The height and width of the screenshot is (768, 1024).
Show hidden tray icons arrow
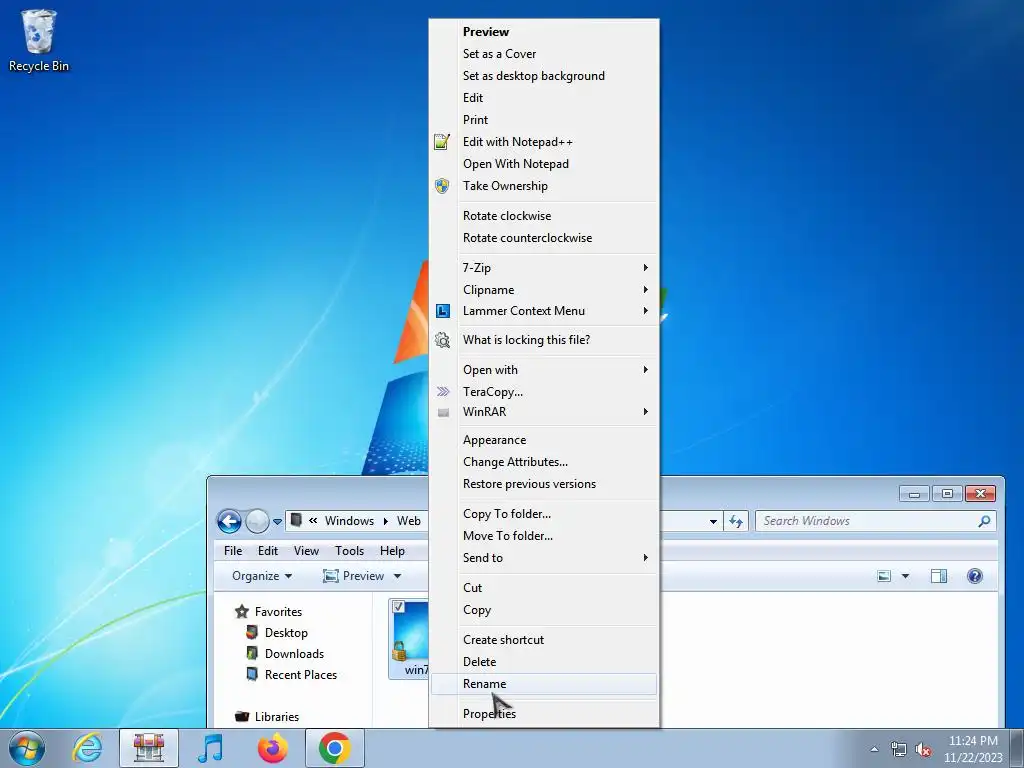pos(874,750)
